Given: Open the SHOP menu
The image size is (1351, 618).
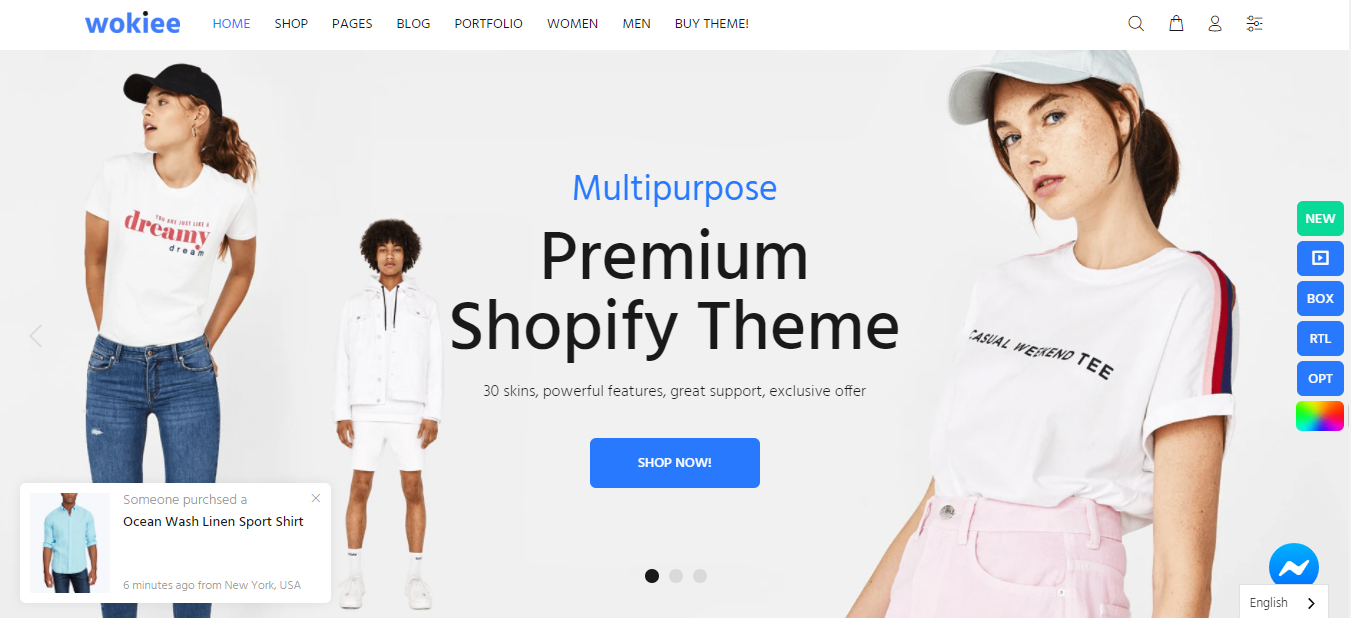Looking at the screenshot, I should click(x=291, y=23).
